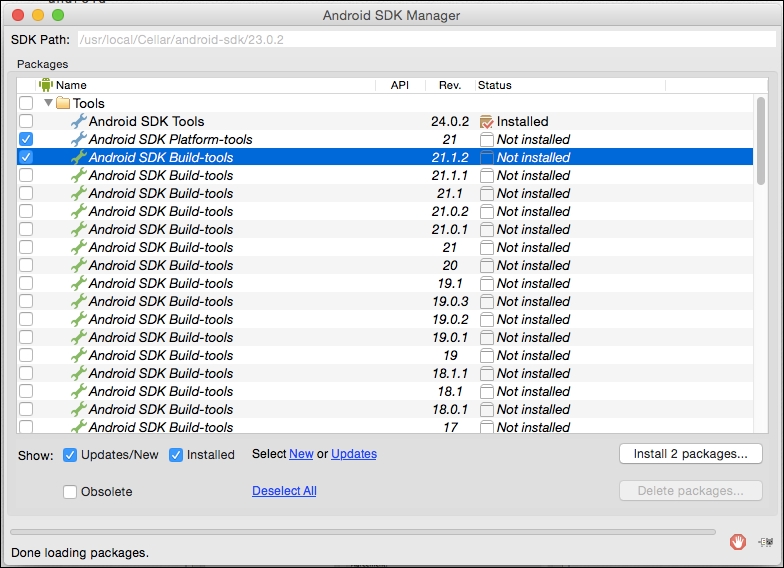Click the red stop hand icon
Image resolution: width=784 pixels, height=568 pixels.
(738, 542)
